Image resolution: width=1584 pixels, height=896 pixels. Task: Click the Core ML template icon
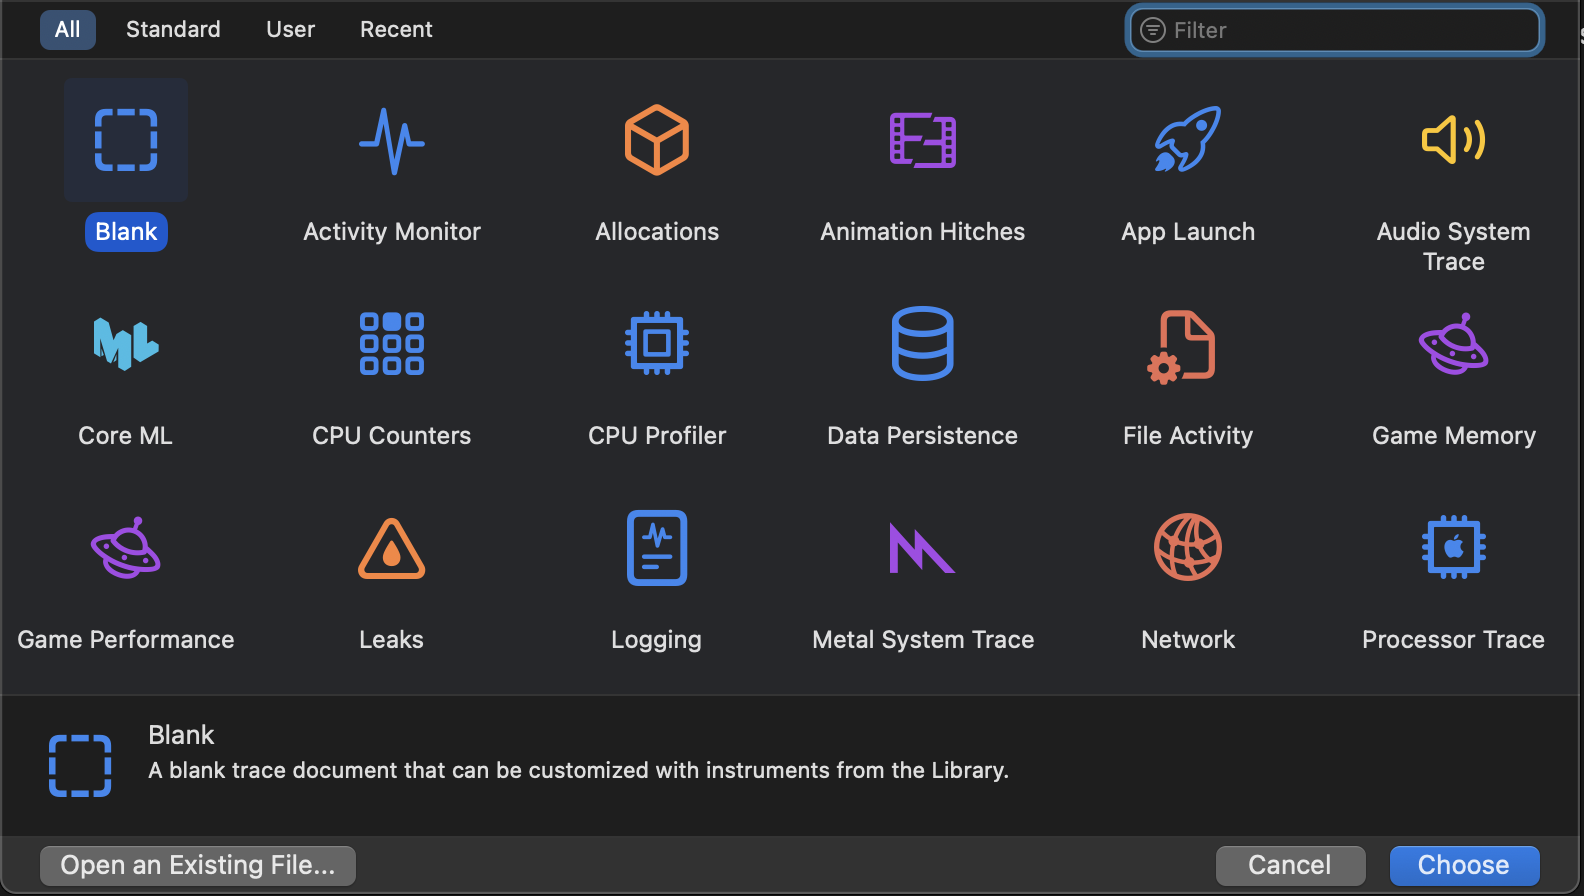click(x=126, y=345)
